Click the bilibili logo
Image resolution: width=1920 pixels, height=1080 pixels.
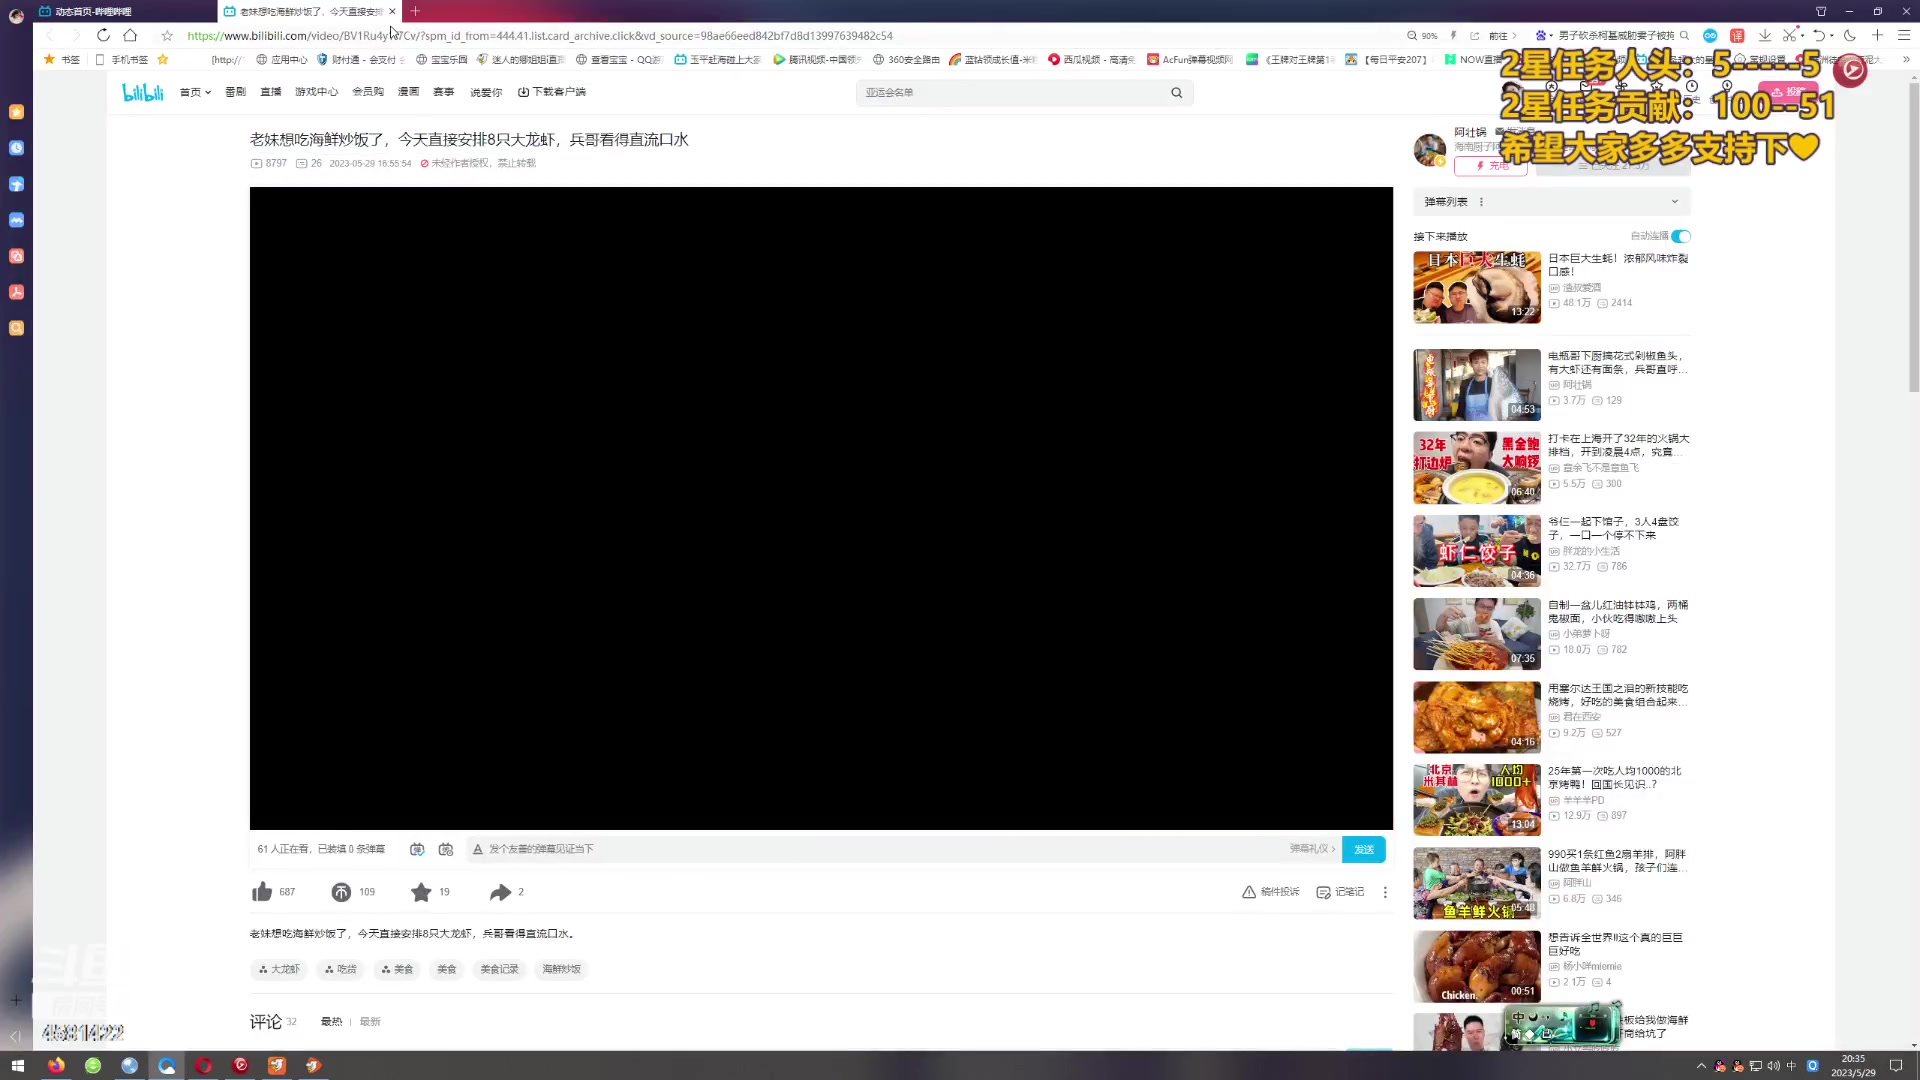(x=142, y=92)
